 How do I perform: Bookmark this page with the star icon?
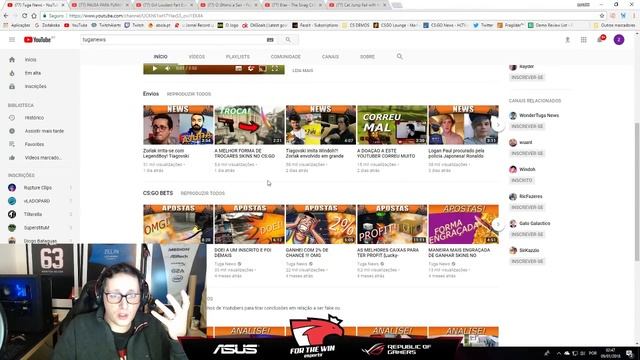click(x=602, y=16)
